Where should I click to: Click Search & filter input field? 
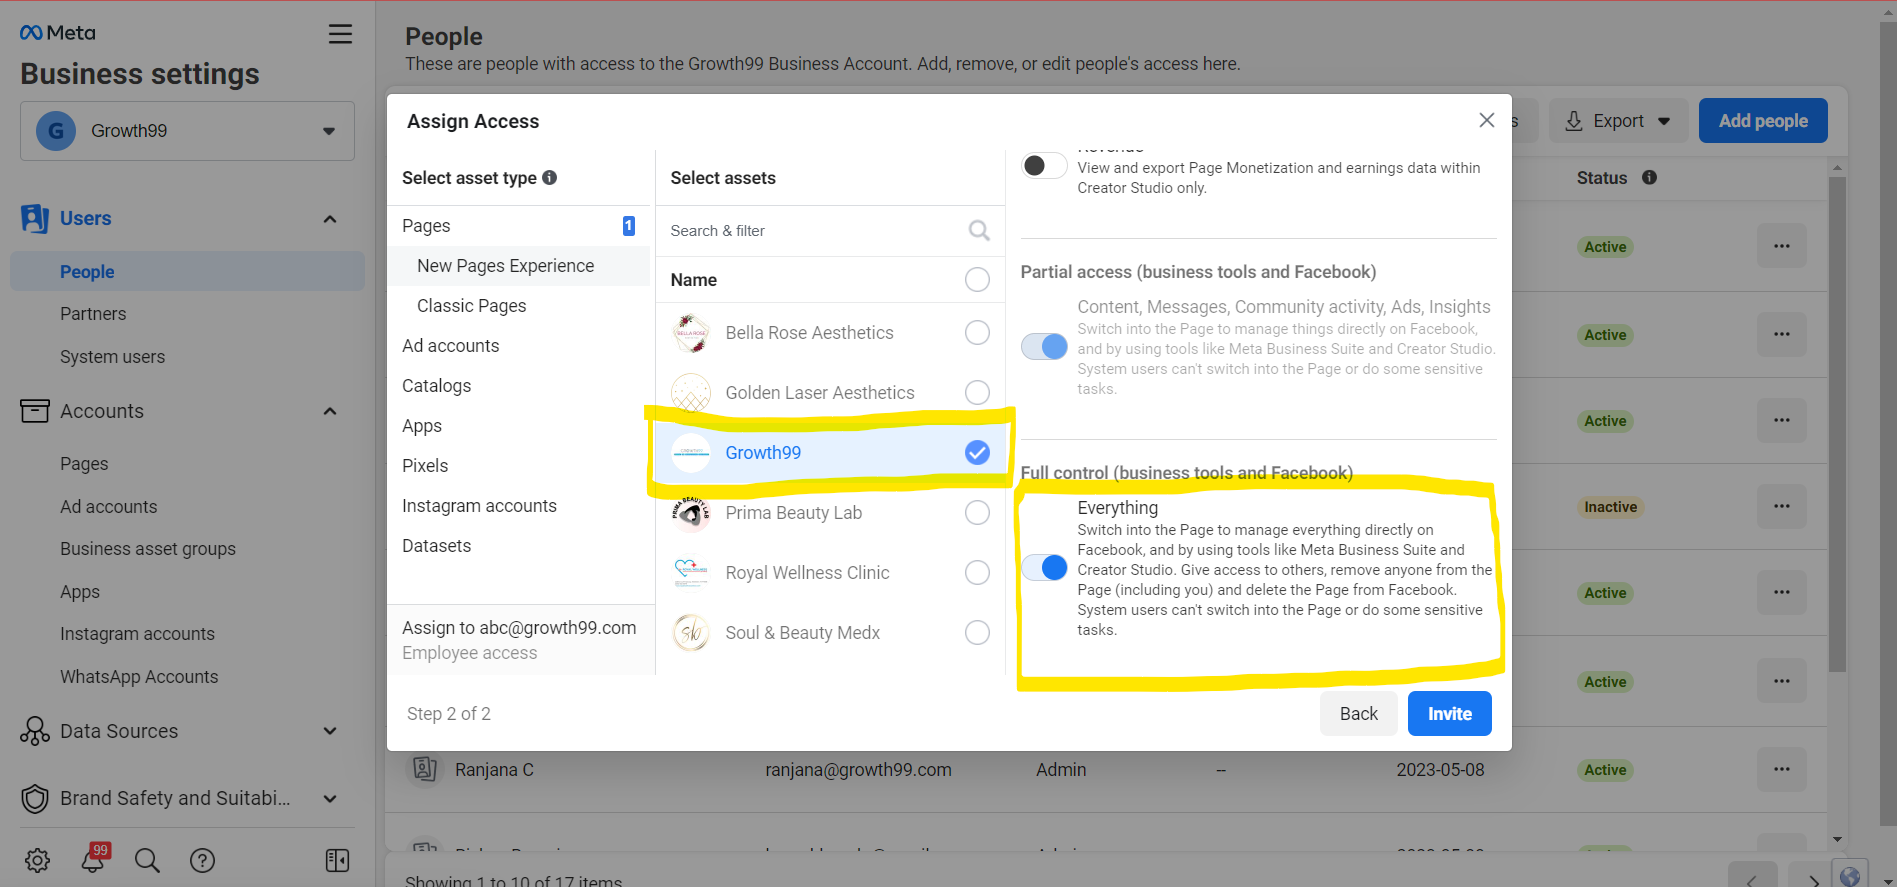click(830, 231)
